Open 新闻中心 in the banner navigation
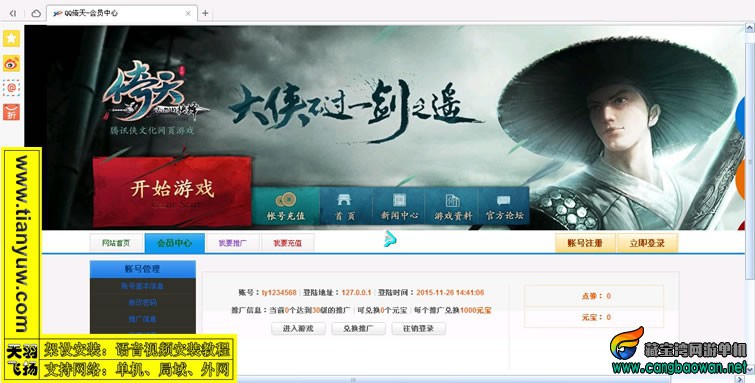 point(399,206)
